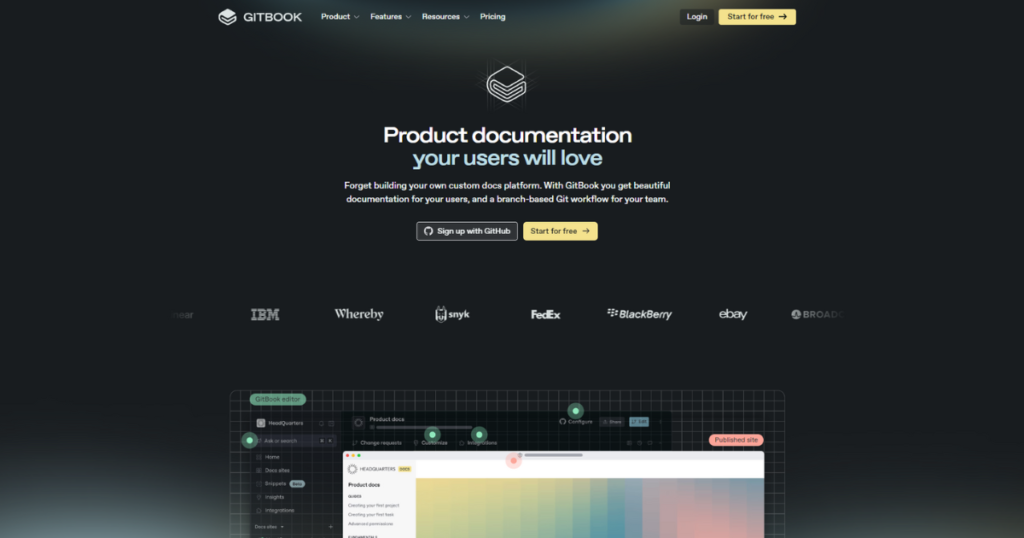Image resolution: width=1024 pixels, height=538 pixels.
Task: Open Change requests tab in editor
Action: click(377, 443)
